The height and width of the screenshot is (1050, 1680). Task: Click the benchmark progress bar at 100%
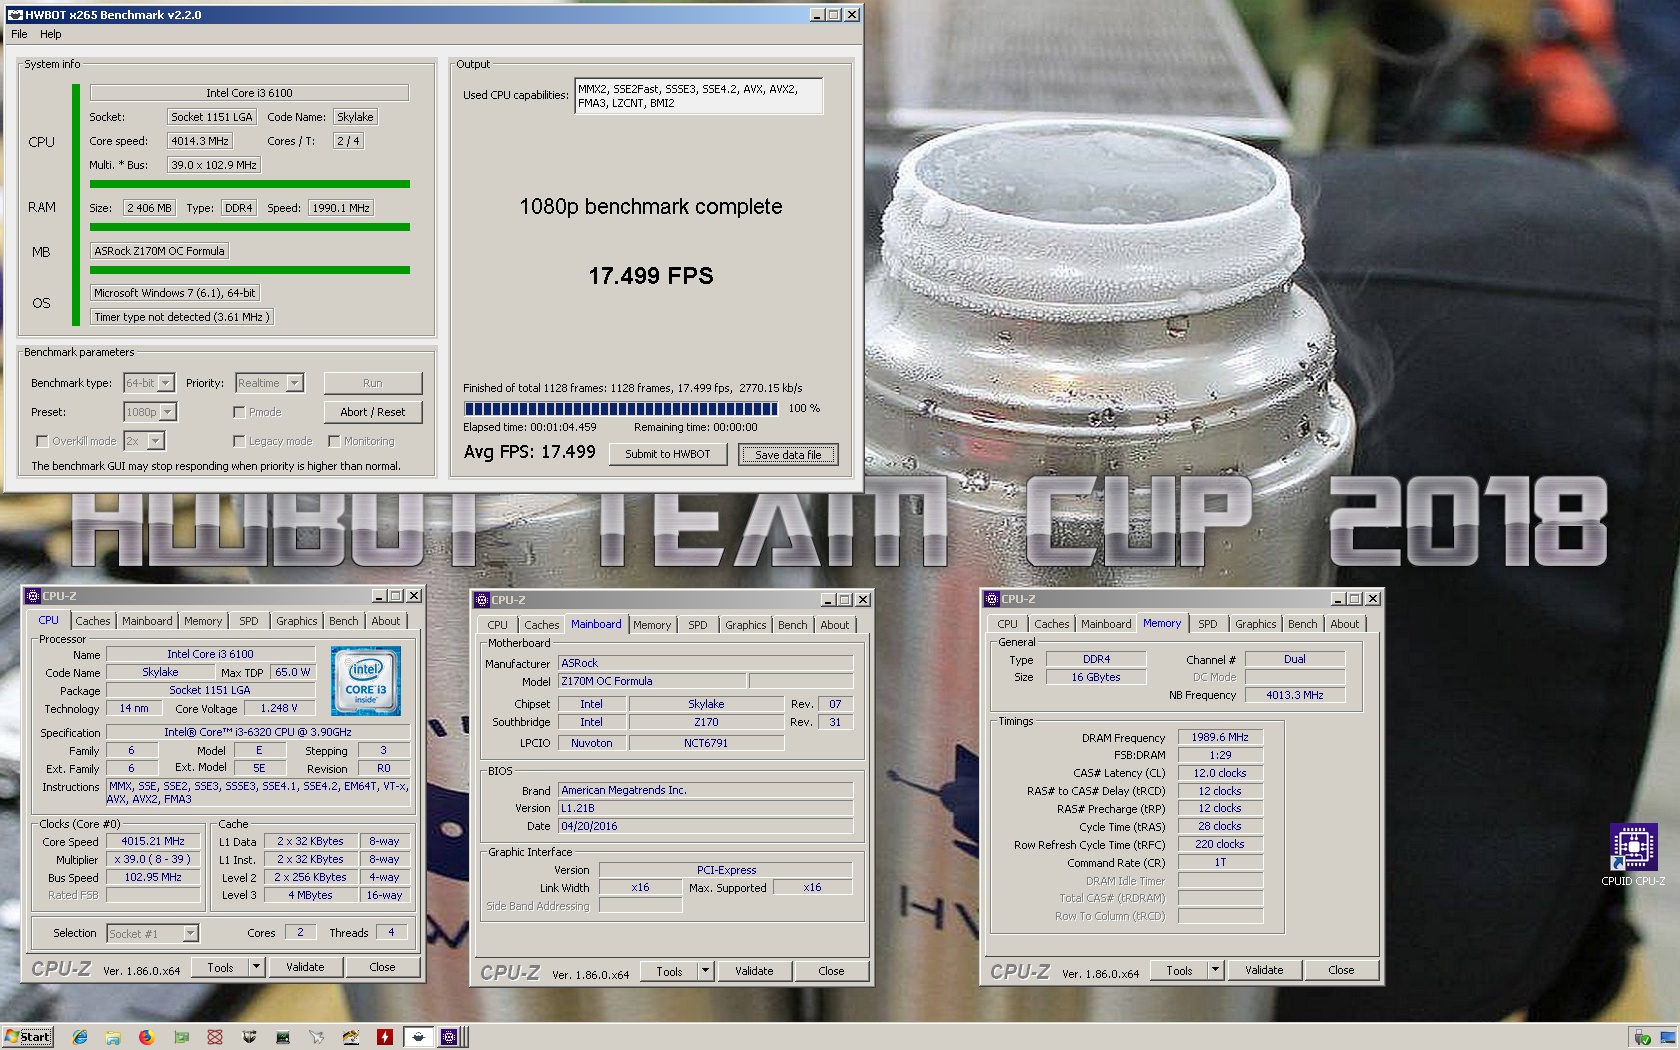click(620, 408)
